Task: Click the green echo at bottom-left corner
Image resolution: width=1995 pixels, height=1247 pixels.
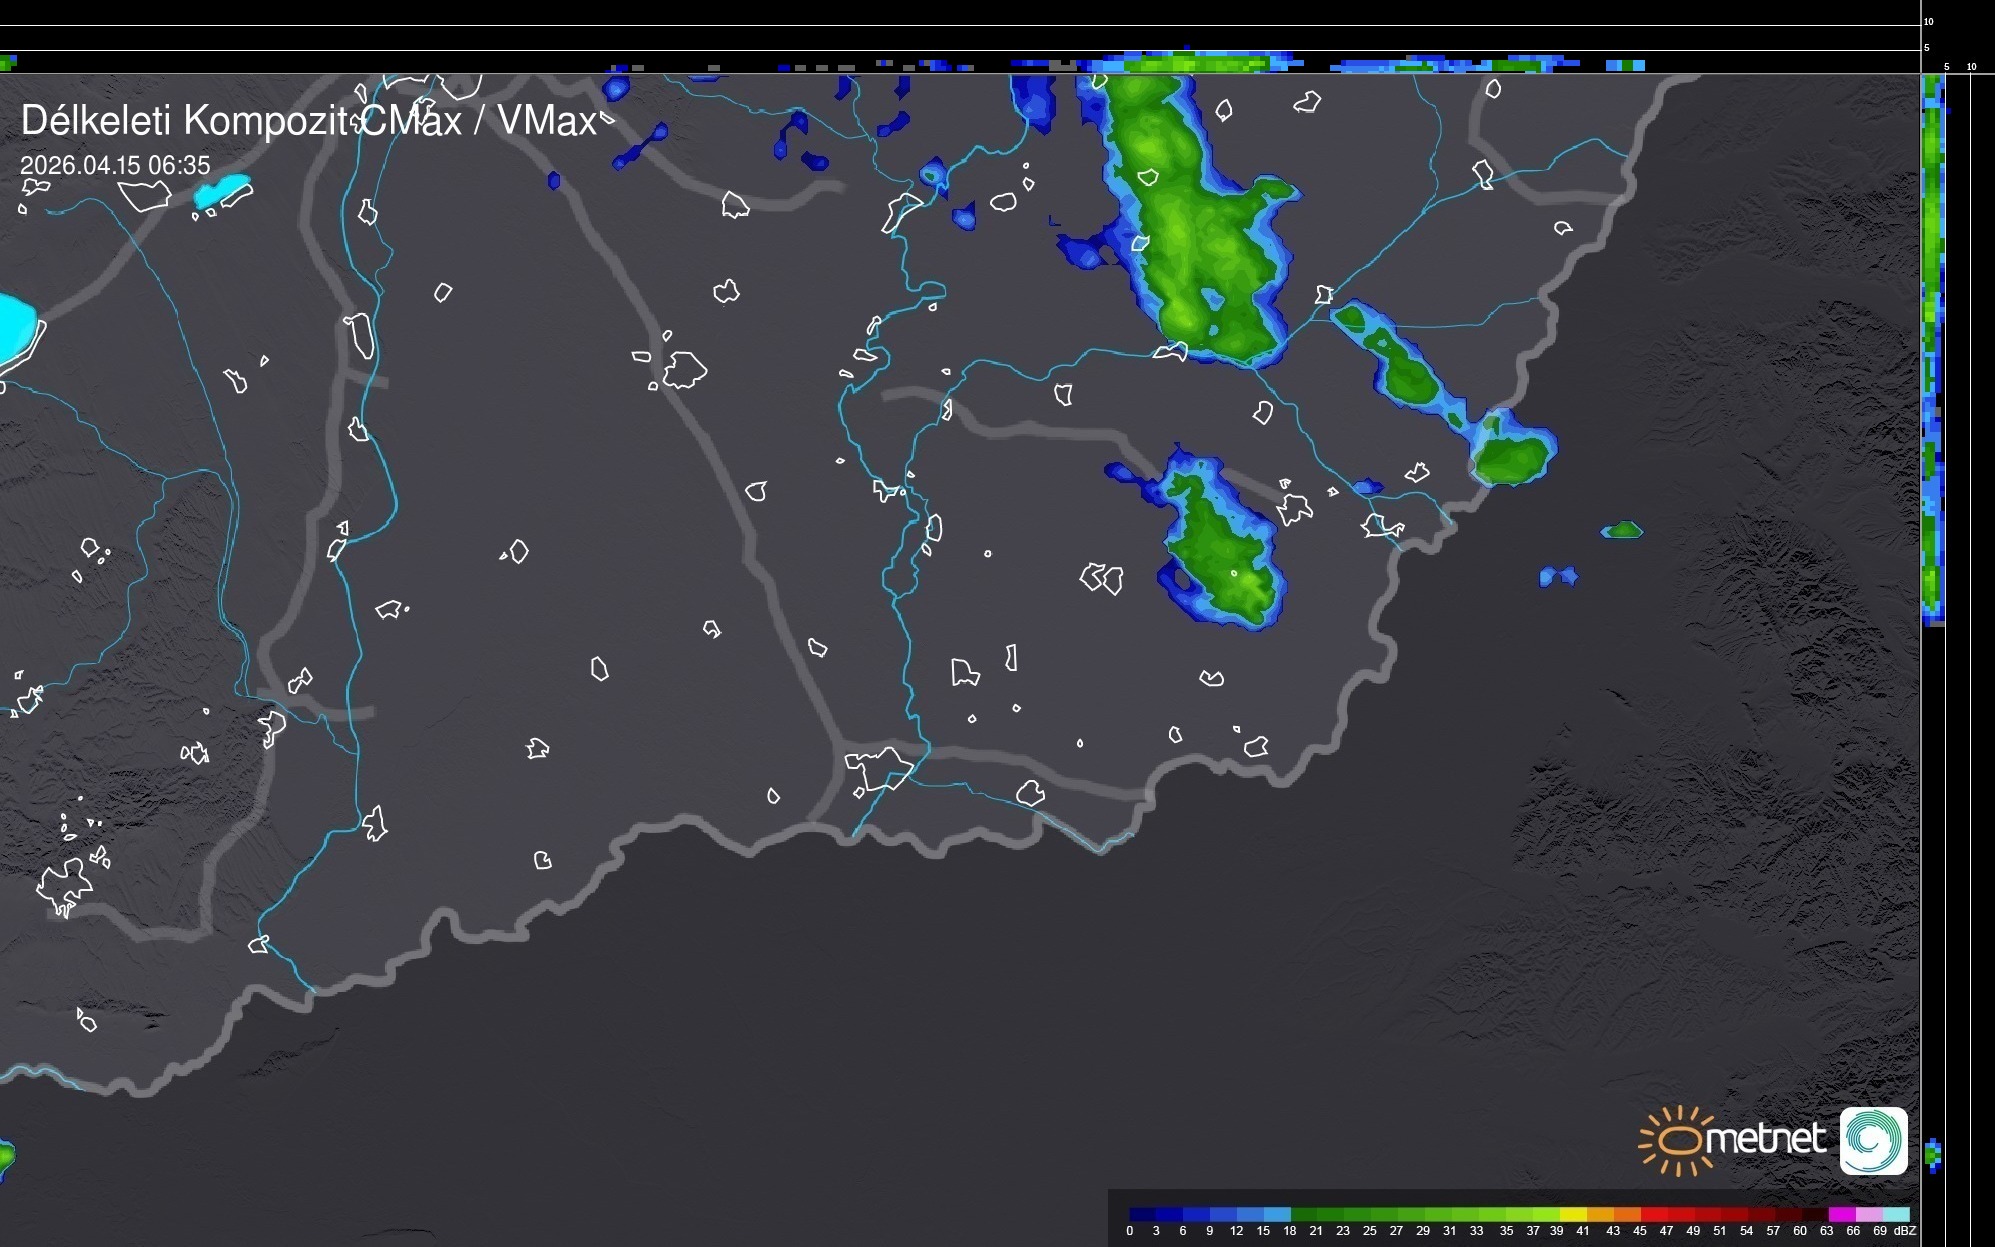Action: click(x=5, y=1158)
